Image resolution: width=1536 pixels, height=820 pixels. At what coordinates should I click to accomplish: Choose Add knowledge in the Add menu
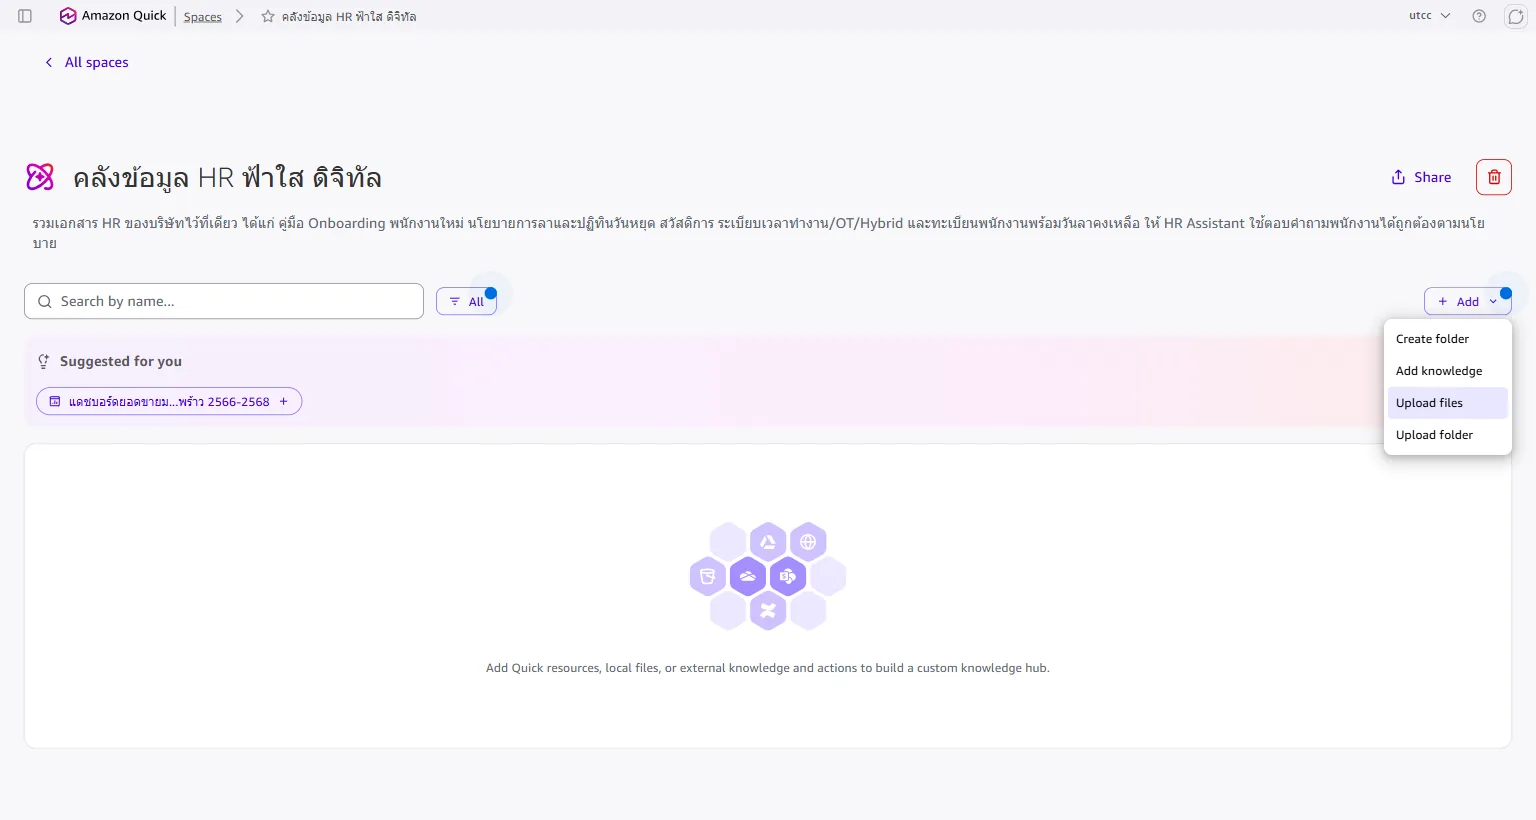1448,371
